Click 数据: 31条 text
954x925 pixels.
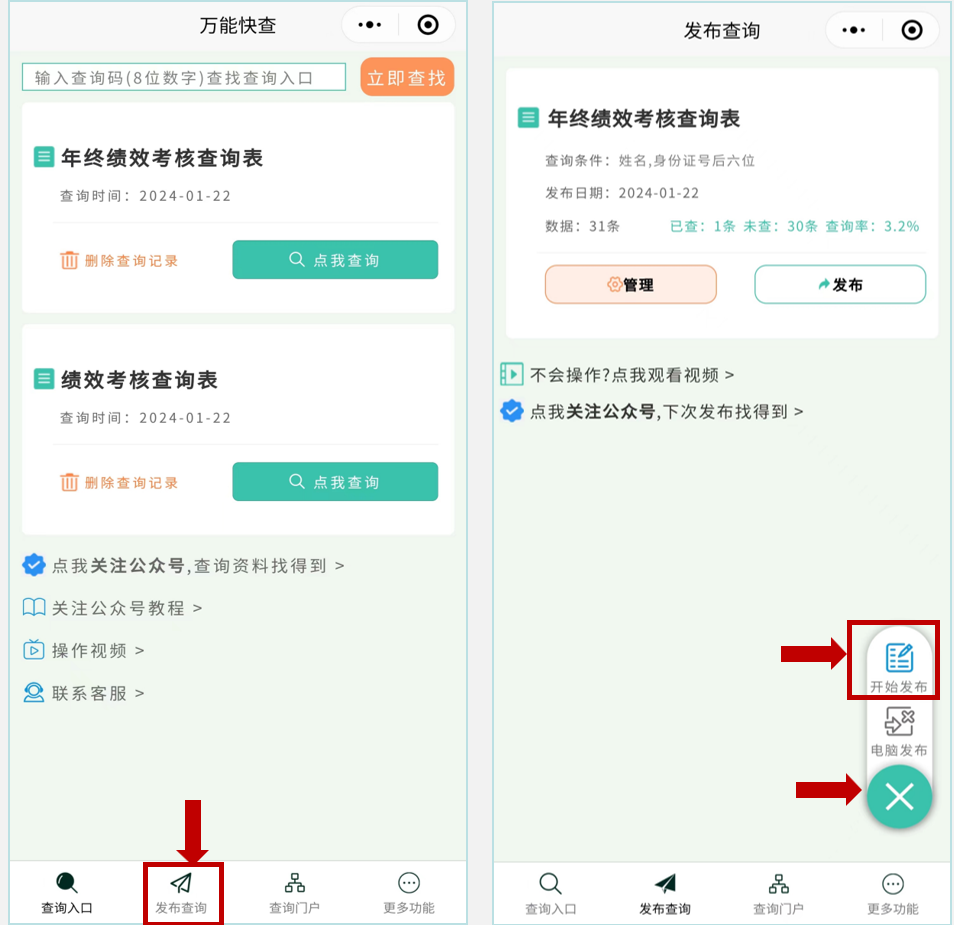[x=582, y=226]
